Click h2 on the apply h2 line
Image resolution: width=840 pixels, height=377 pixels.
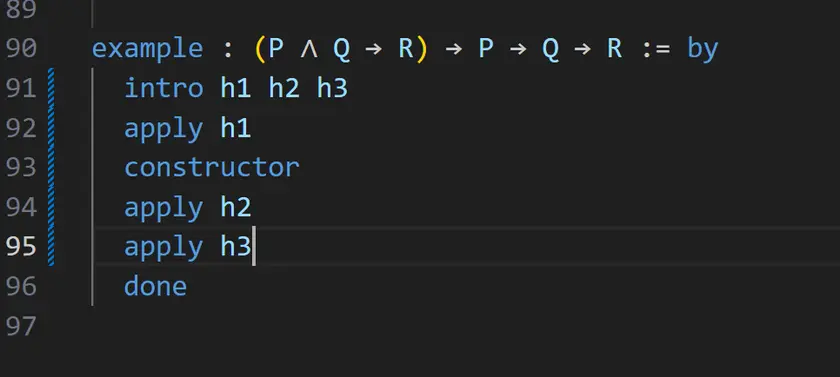click(236, 207)
